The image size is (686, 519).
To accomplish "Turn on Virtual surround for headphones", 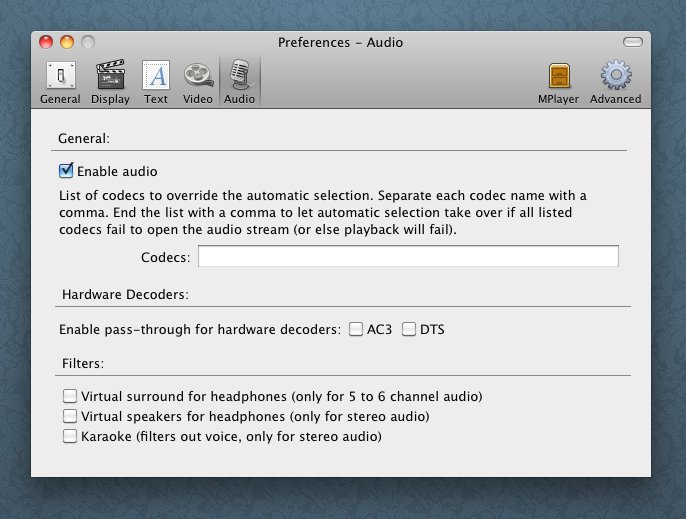I will pyautogui.click(x=70, y=396).
